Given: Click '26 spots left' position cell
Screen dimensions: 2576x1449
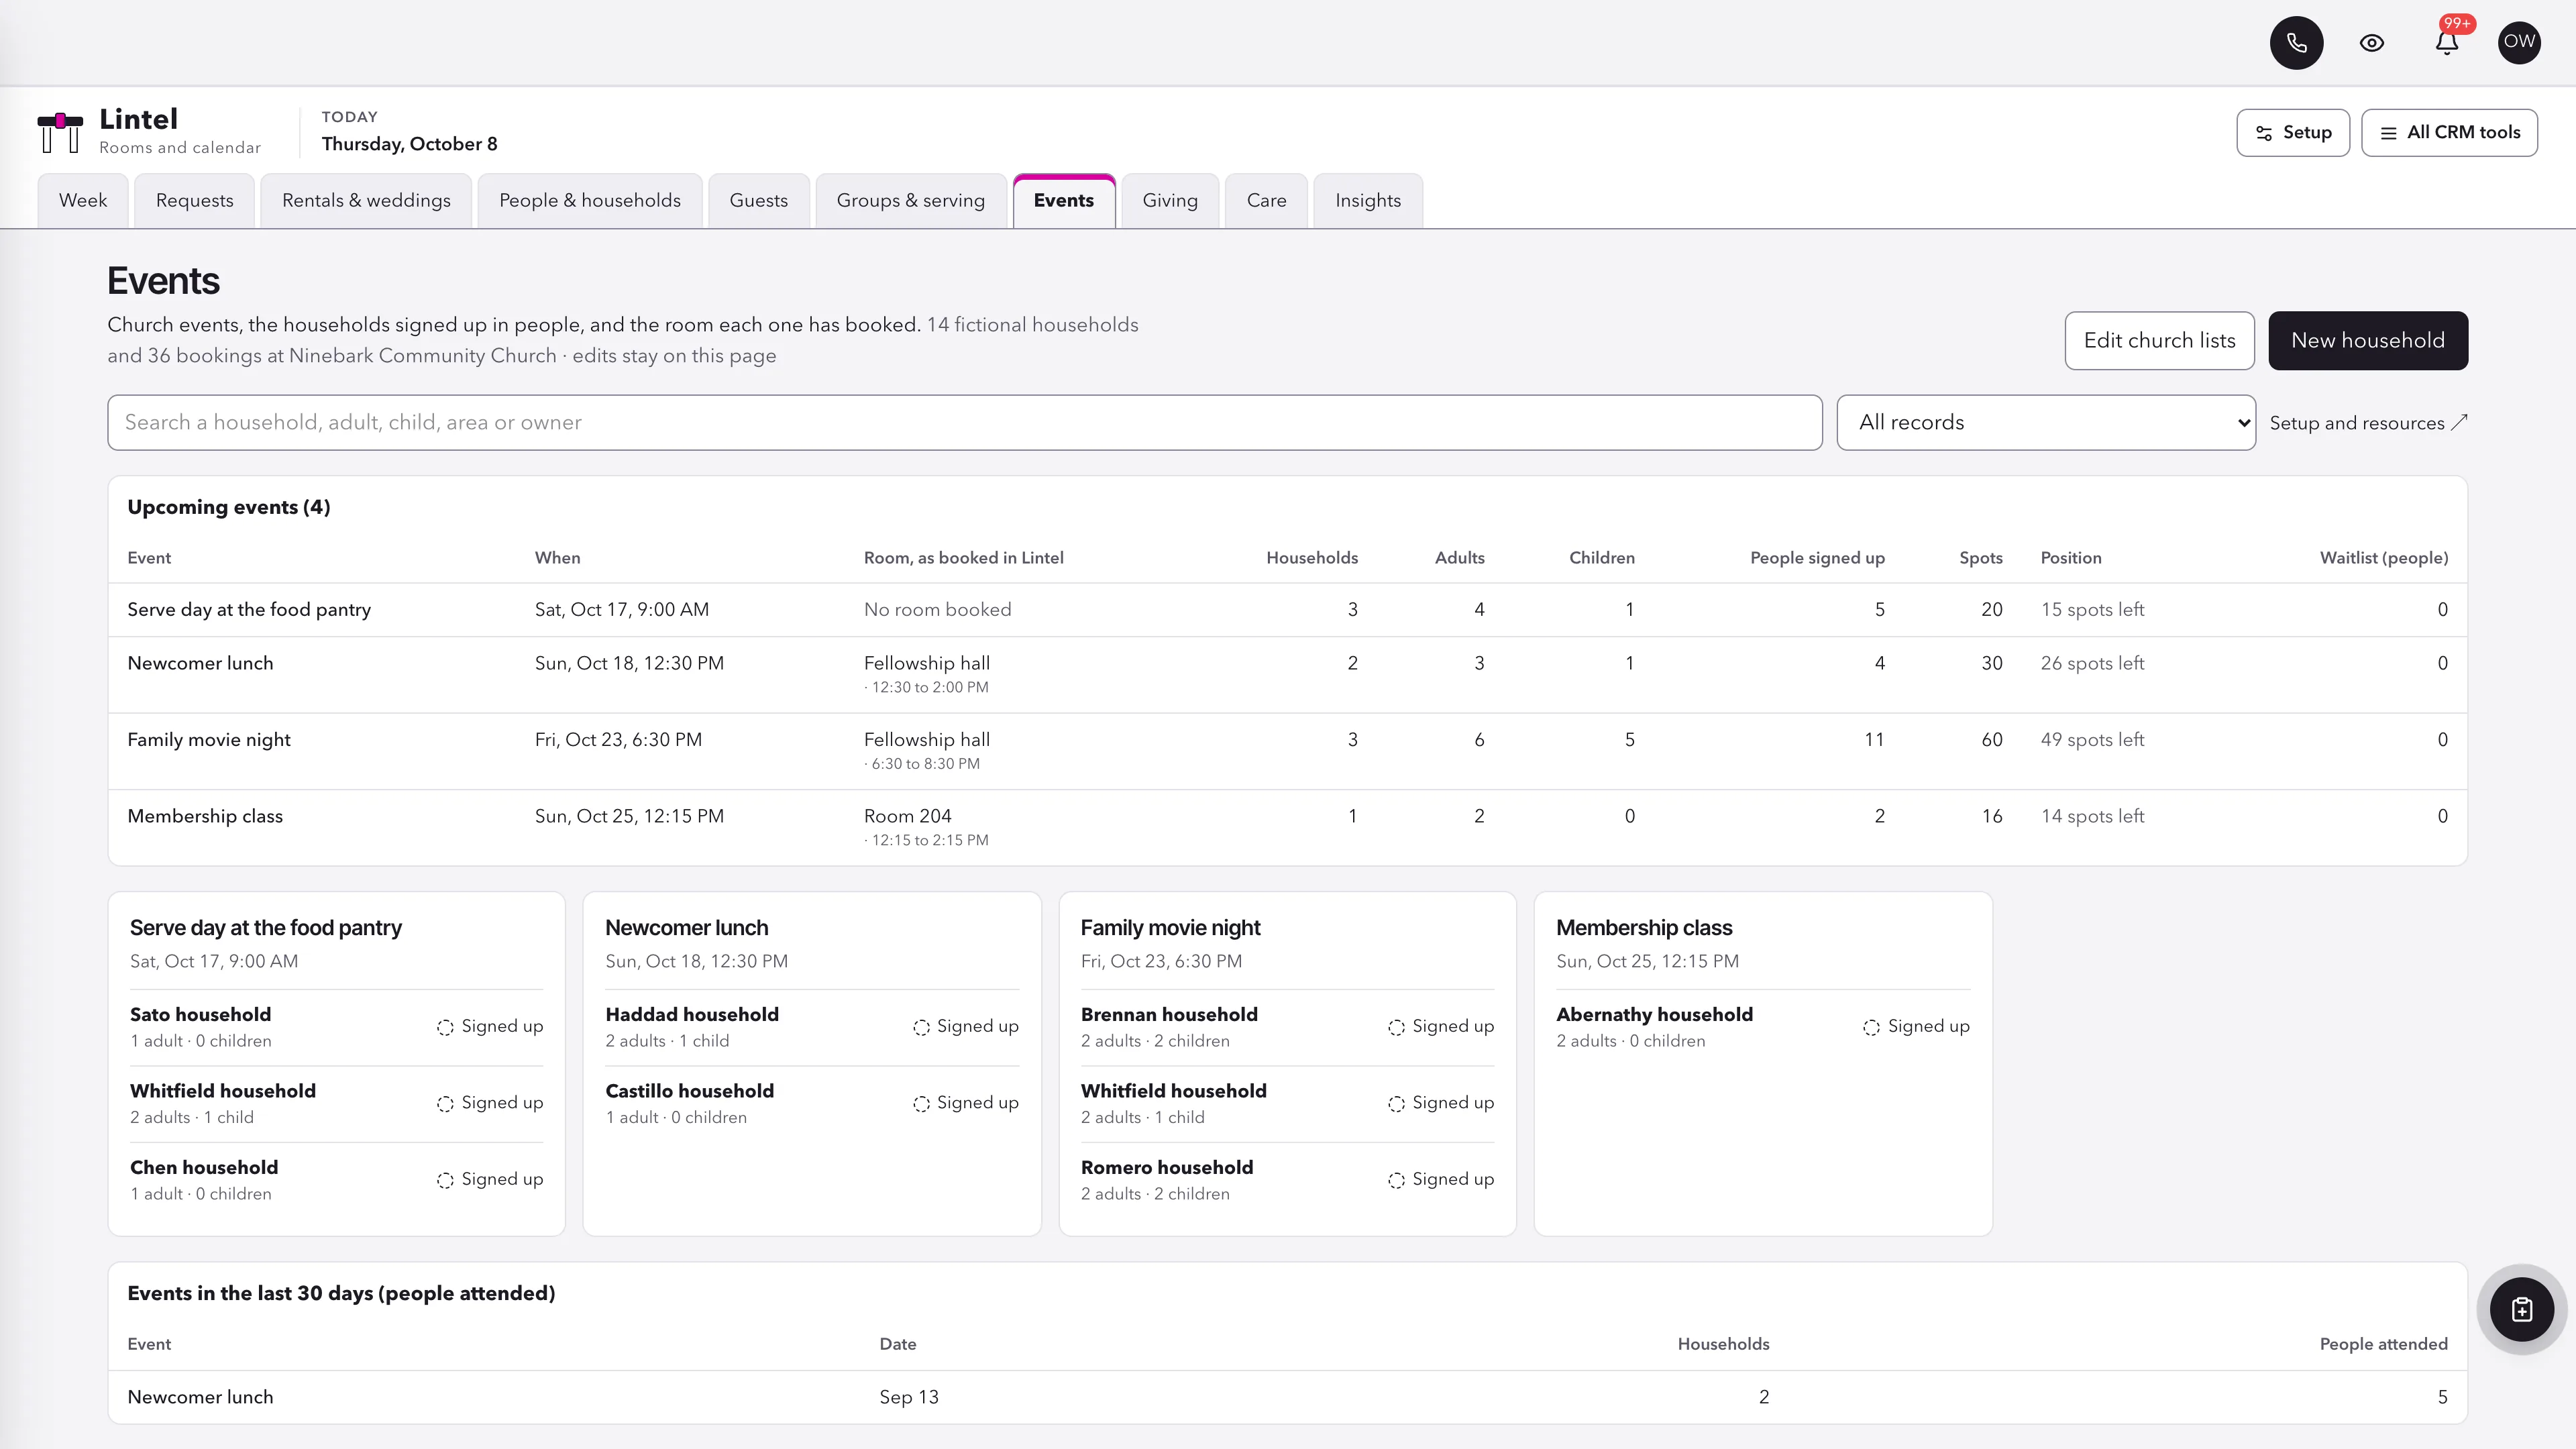Looking at the screenshot, I should tap(2092, 664).
